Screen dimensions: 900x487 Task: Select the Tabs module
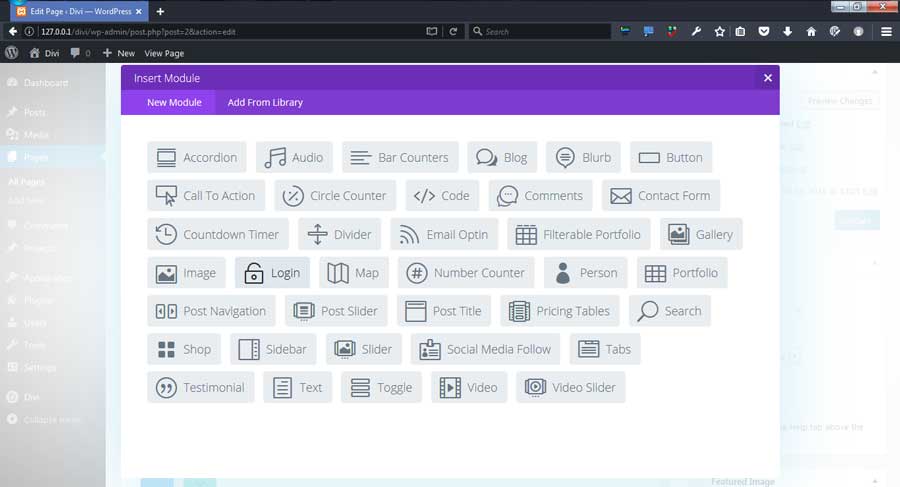(605, 349)
